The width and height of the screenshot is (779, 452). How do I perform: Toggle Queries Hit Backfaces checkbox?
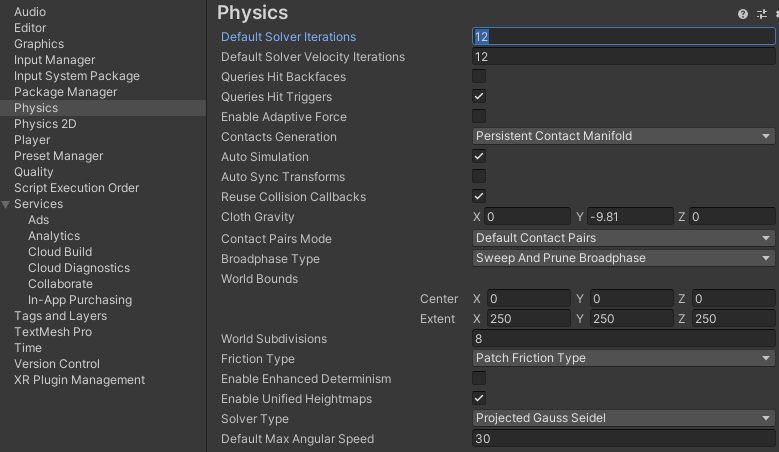(x=479, y=76)
